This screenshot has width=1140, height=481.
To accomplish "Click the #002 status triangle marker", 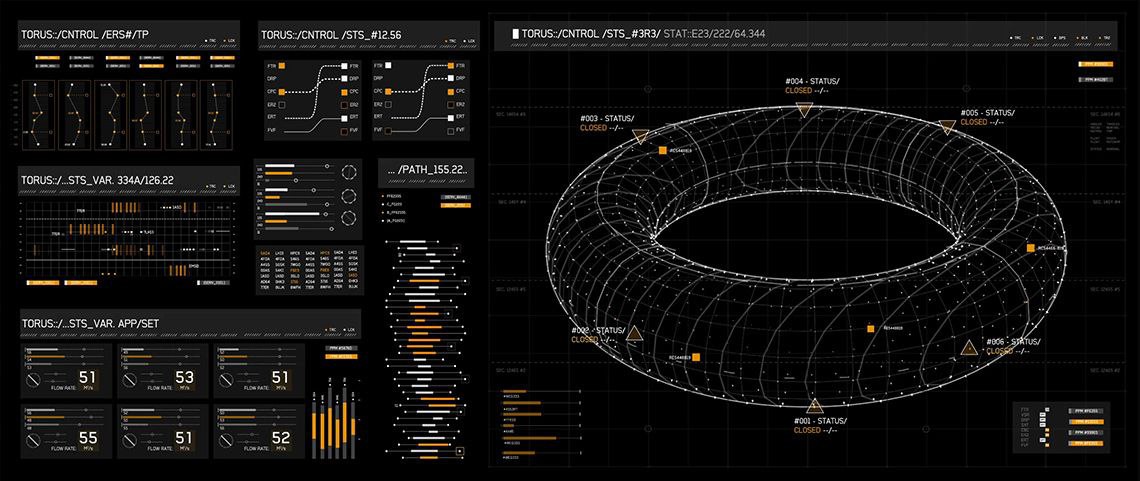I will (x=634, y=331).
